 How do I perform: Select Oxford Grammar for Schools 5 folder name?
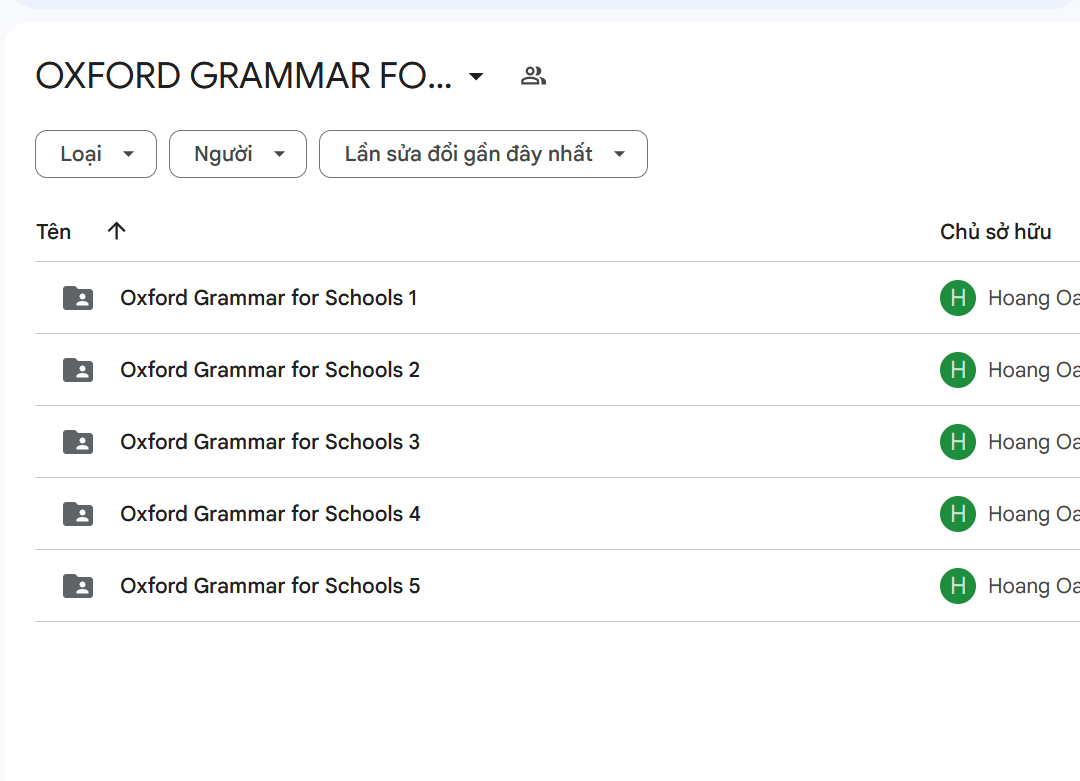pos(269,586)
